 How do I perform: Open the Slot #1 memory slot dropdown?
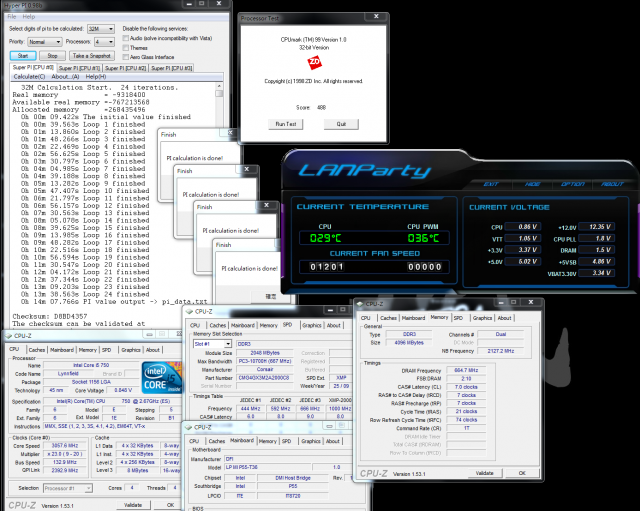[x=212, y=344]
